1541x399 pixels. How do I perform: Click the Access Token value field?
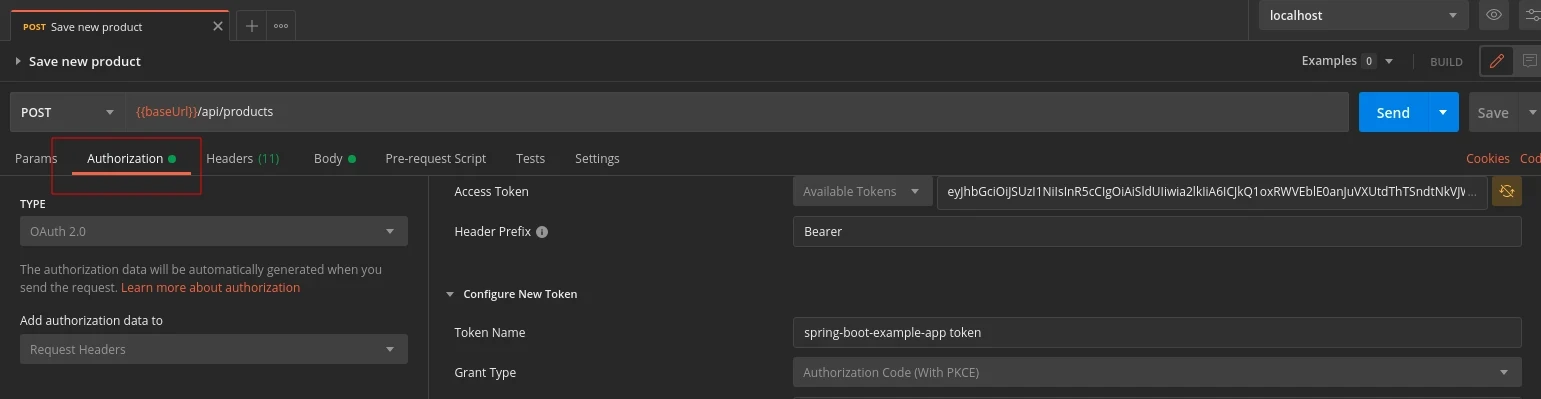click(x=1212, y=191)
